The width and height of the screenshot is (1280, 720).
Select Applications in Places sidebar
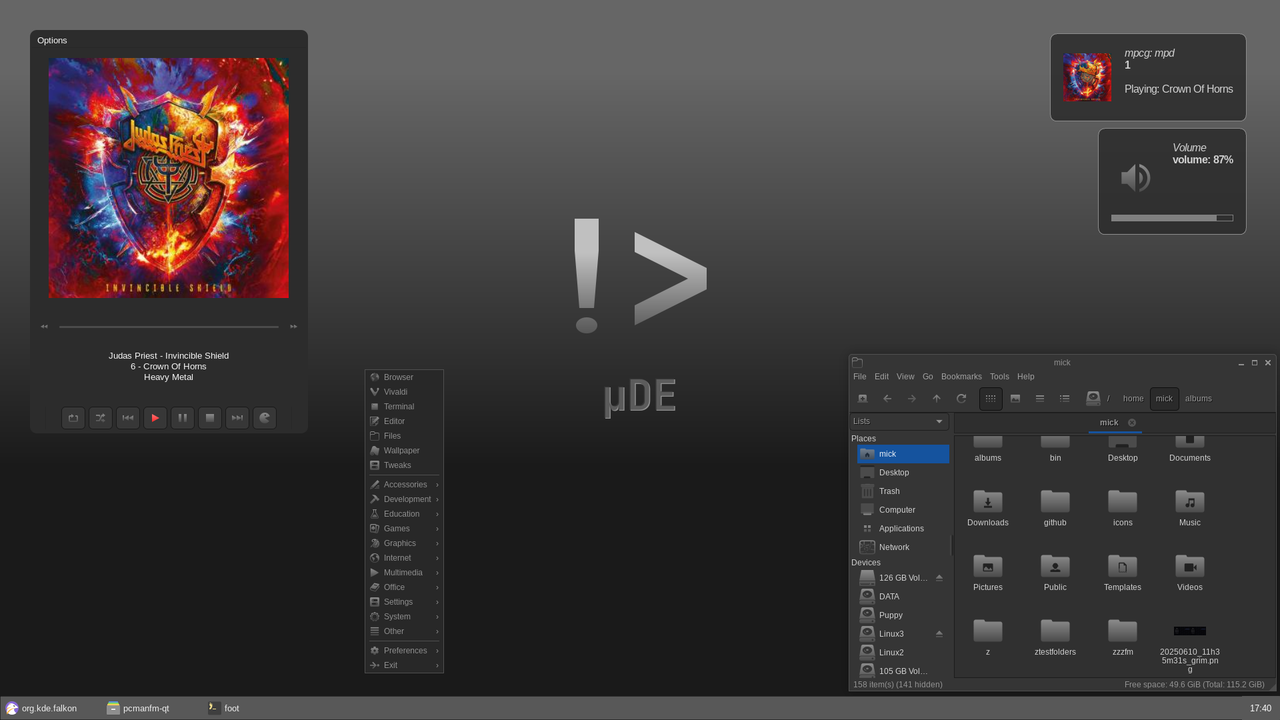click(903, 528)
